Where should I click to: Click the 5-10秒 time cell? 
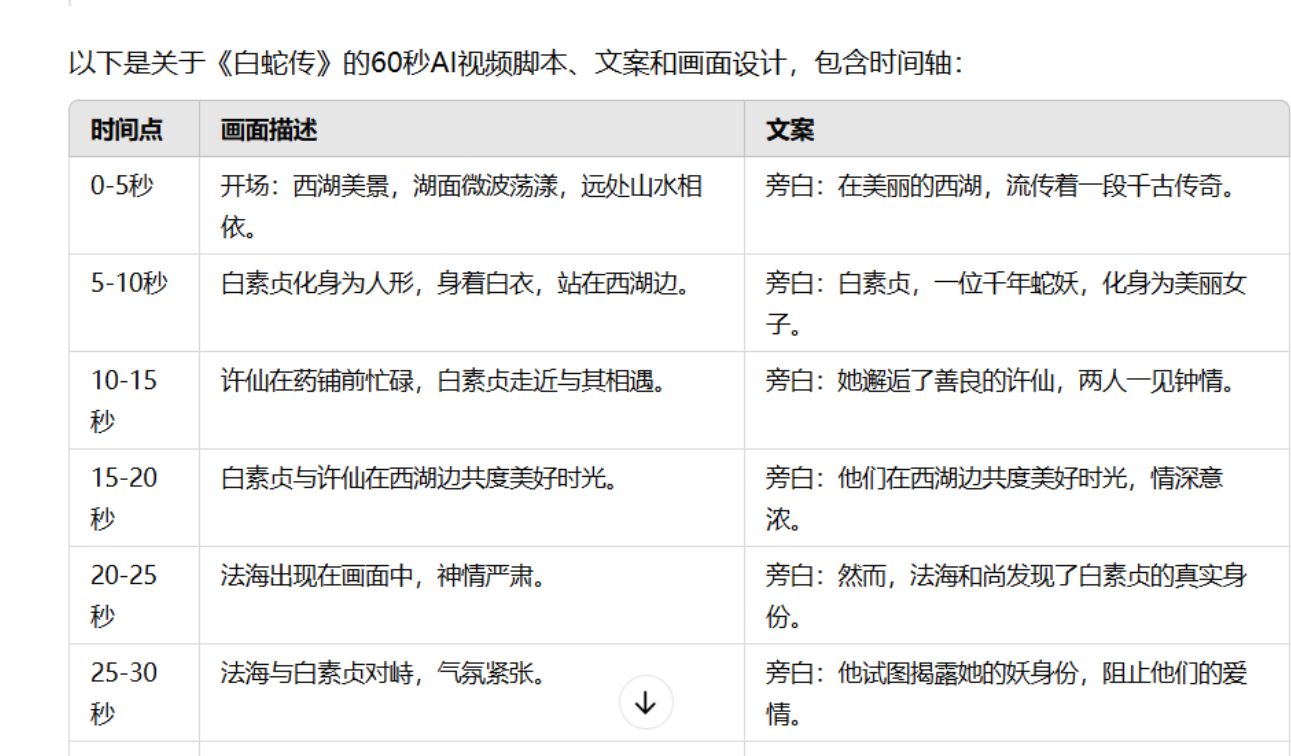[x=134, y=303]
